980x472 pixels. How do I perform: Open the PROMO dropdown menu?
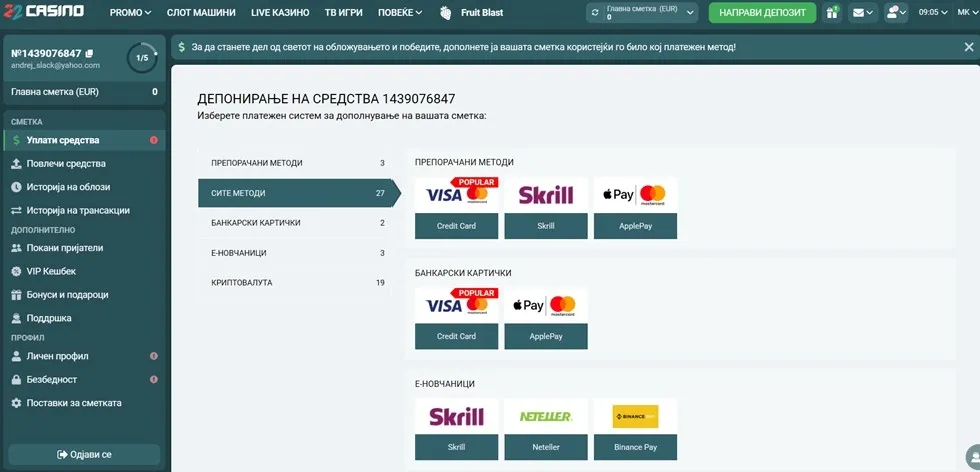[131, 13]
